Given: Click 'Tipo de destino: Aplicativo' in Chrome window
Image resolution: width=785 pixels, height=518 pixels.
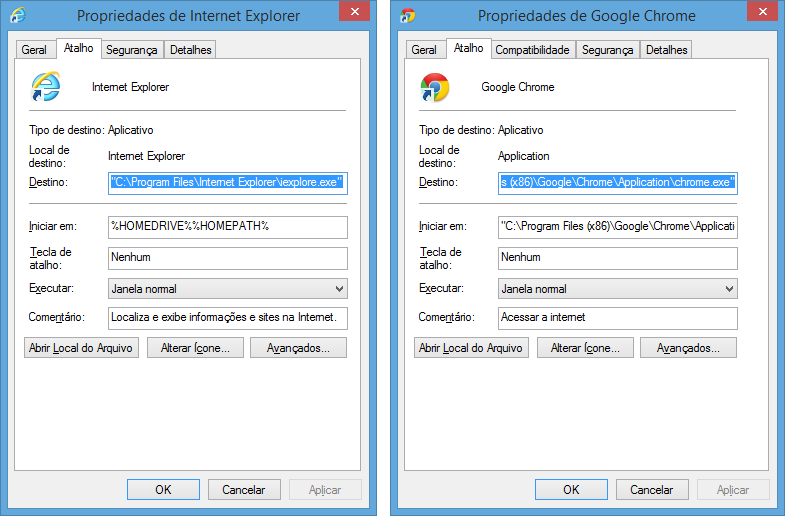Looking at the screenshot, I should coord(481,130).
